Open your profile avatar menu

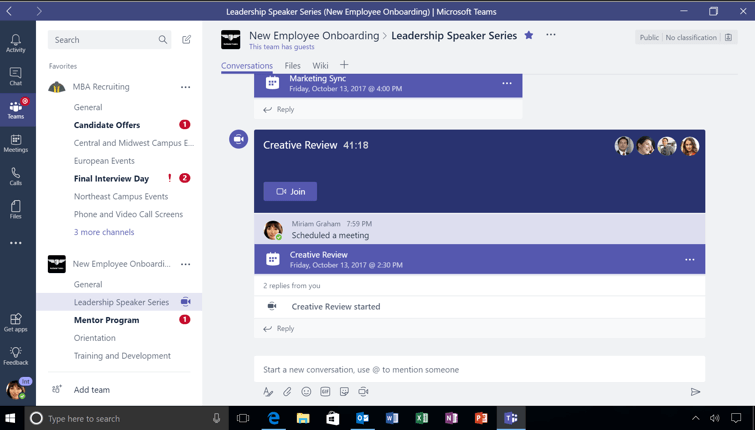pyautogui.click(x=15, y=389)
